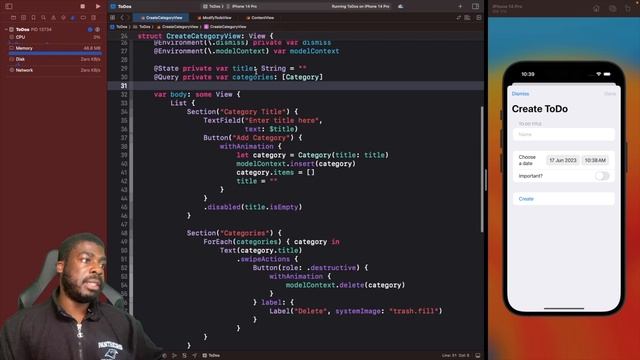Click the gray circle icon beside ToDos process

click(x=98, y=30)
